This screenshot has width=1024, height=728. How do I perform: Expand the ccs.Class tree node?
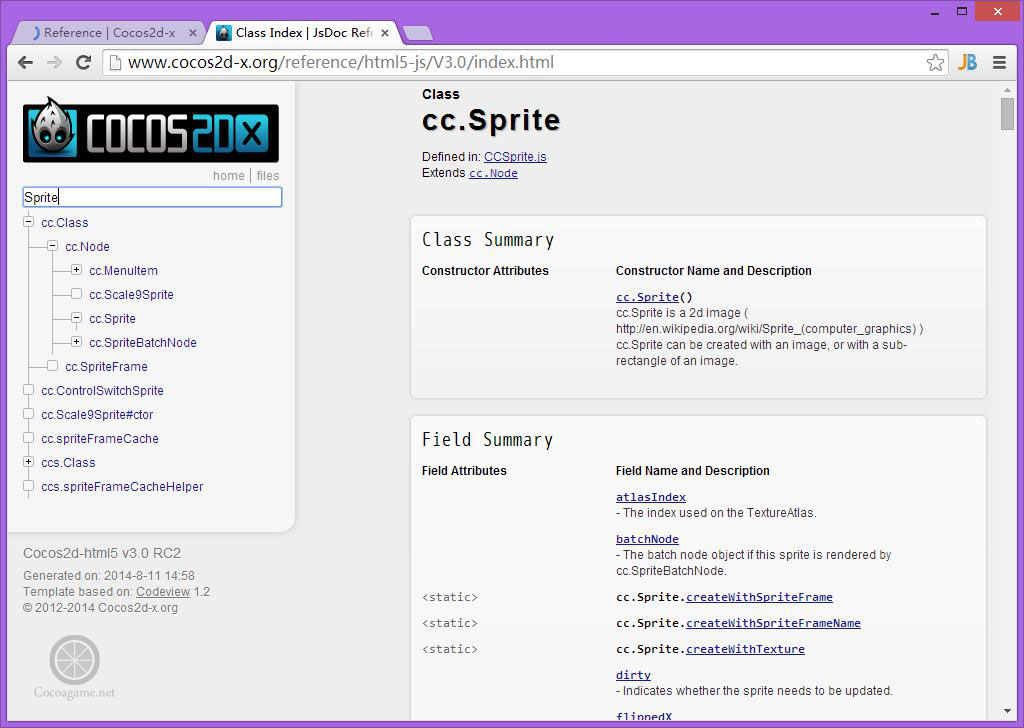(x=29, y=462)
